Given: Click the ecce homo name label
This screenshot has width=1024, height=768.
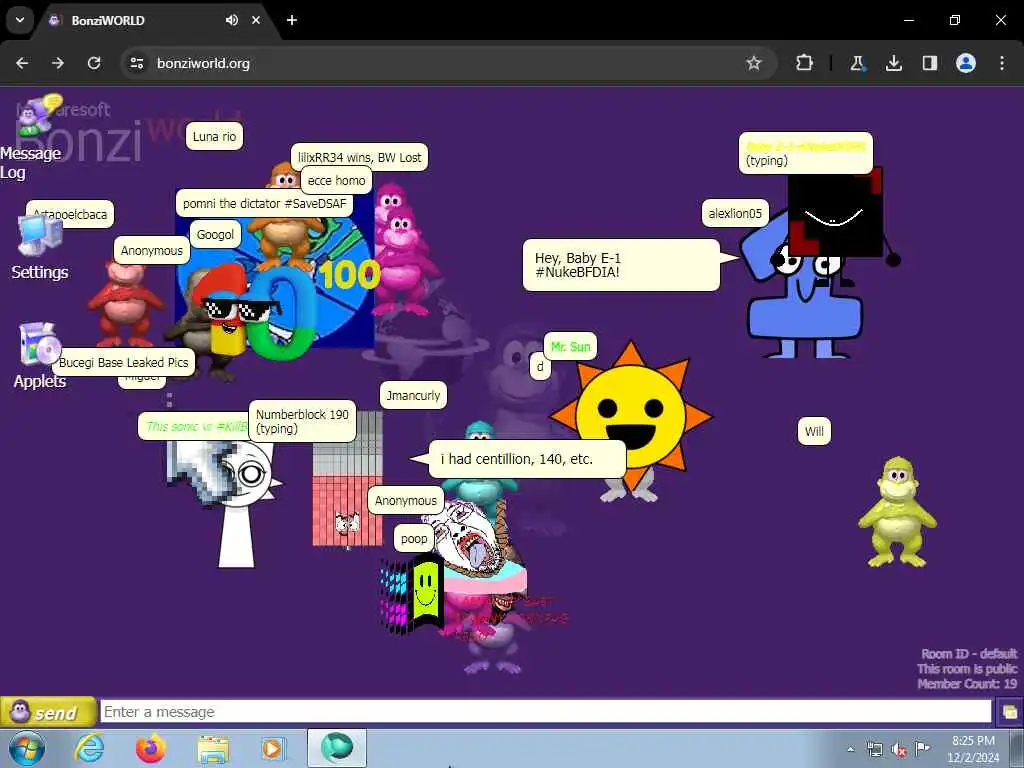Looking at the screenshot, I should (336, 181).
